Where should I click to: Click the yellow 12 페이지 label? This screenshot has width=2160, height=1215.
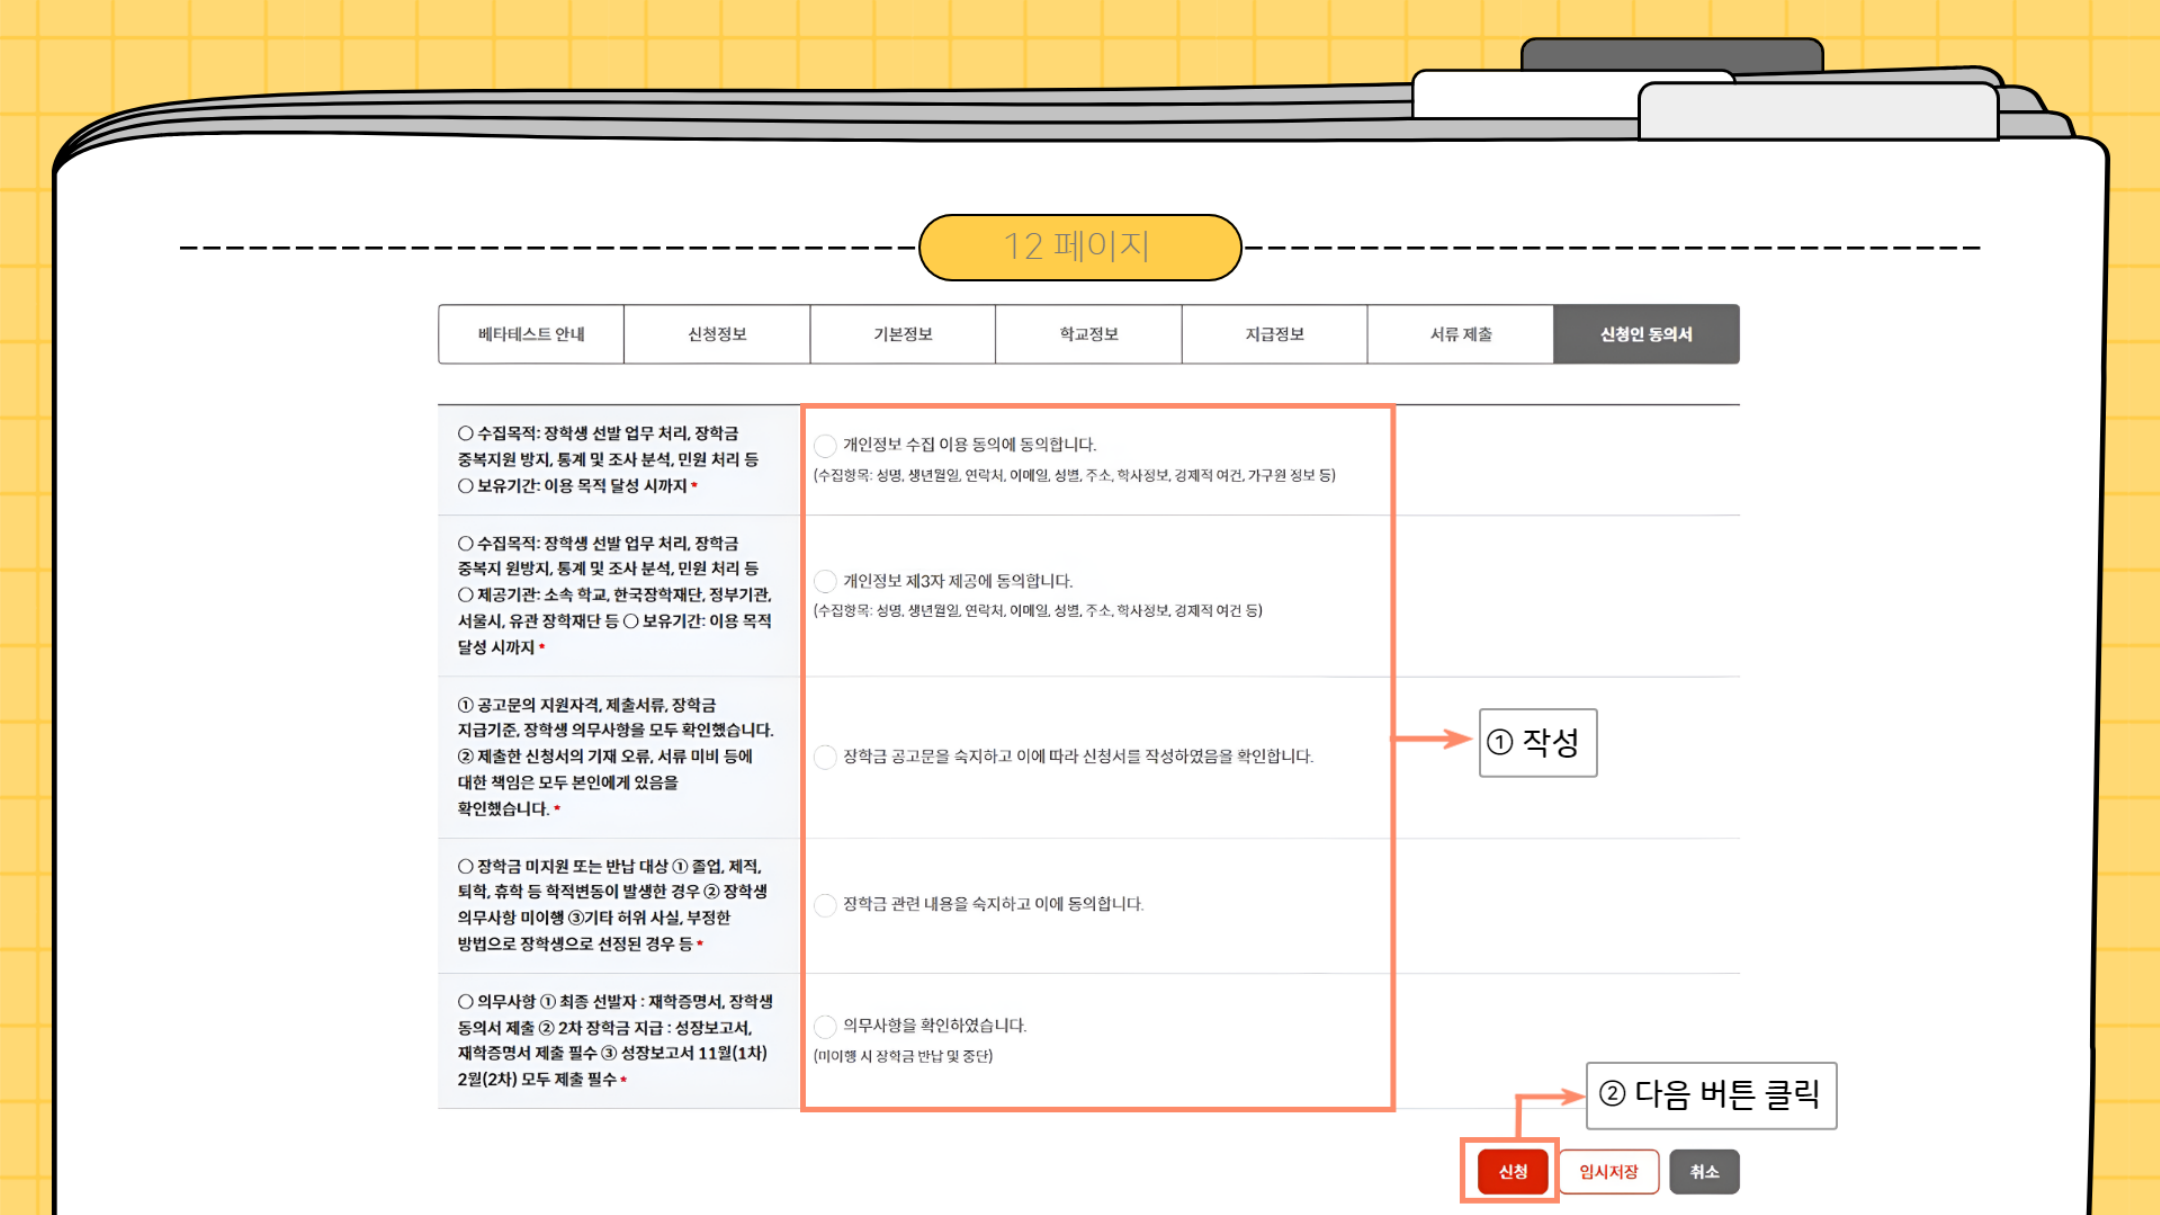coord(1079,247)
